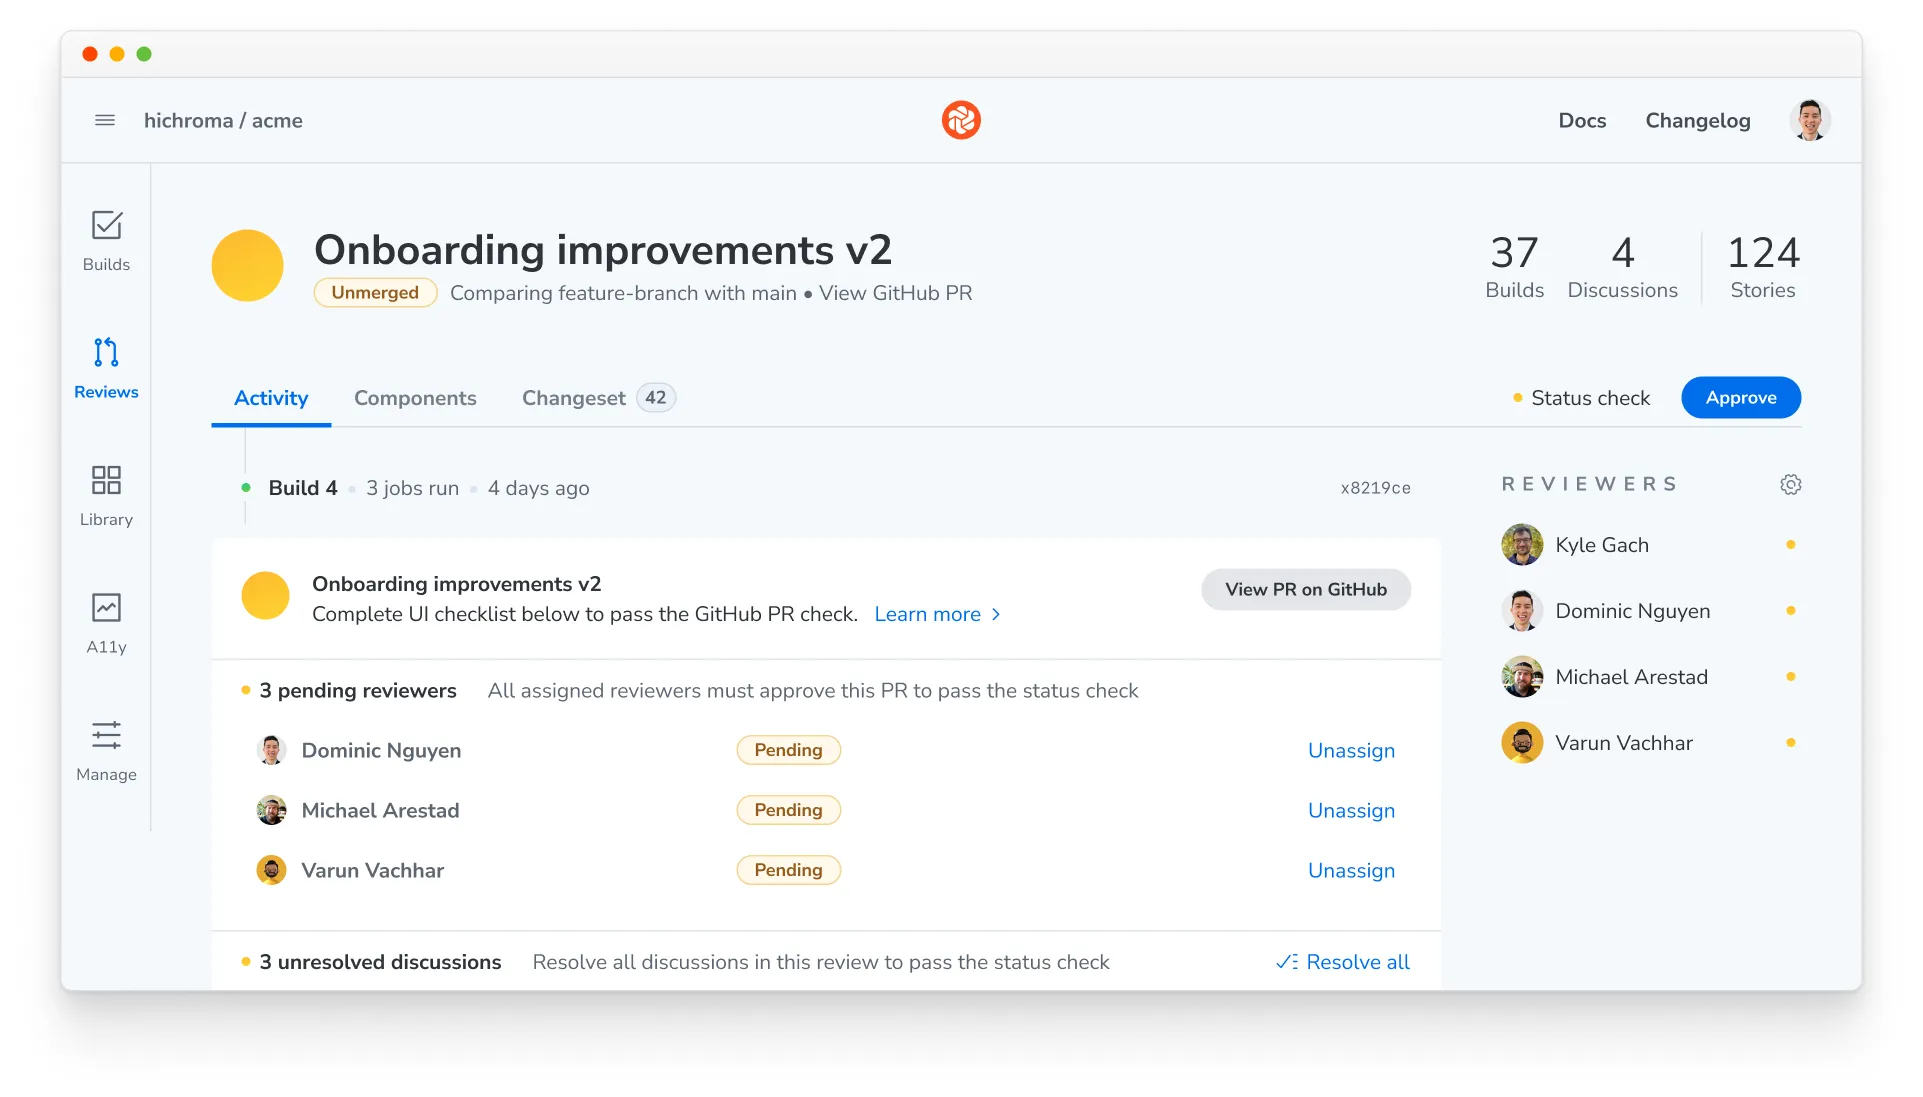Click Michael Arestad's avatar in Reviewers panel
Viewport: 1923px width, 1097px height.
1522,677
